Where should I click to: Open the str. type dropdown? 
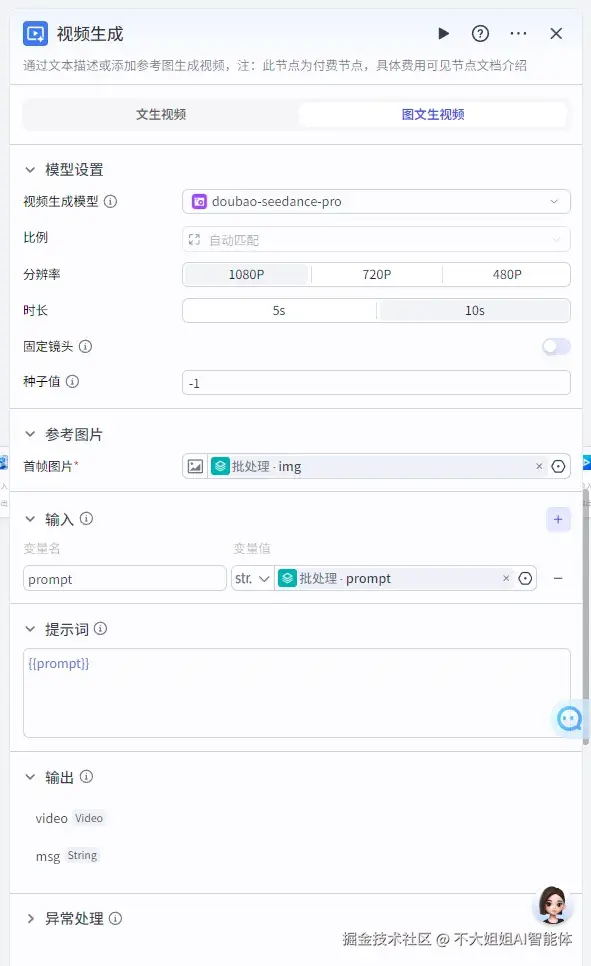(x=252, y=578)
